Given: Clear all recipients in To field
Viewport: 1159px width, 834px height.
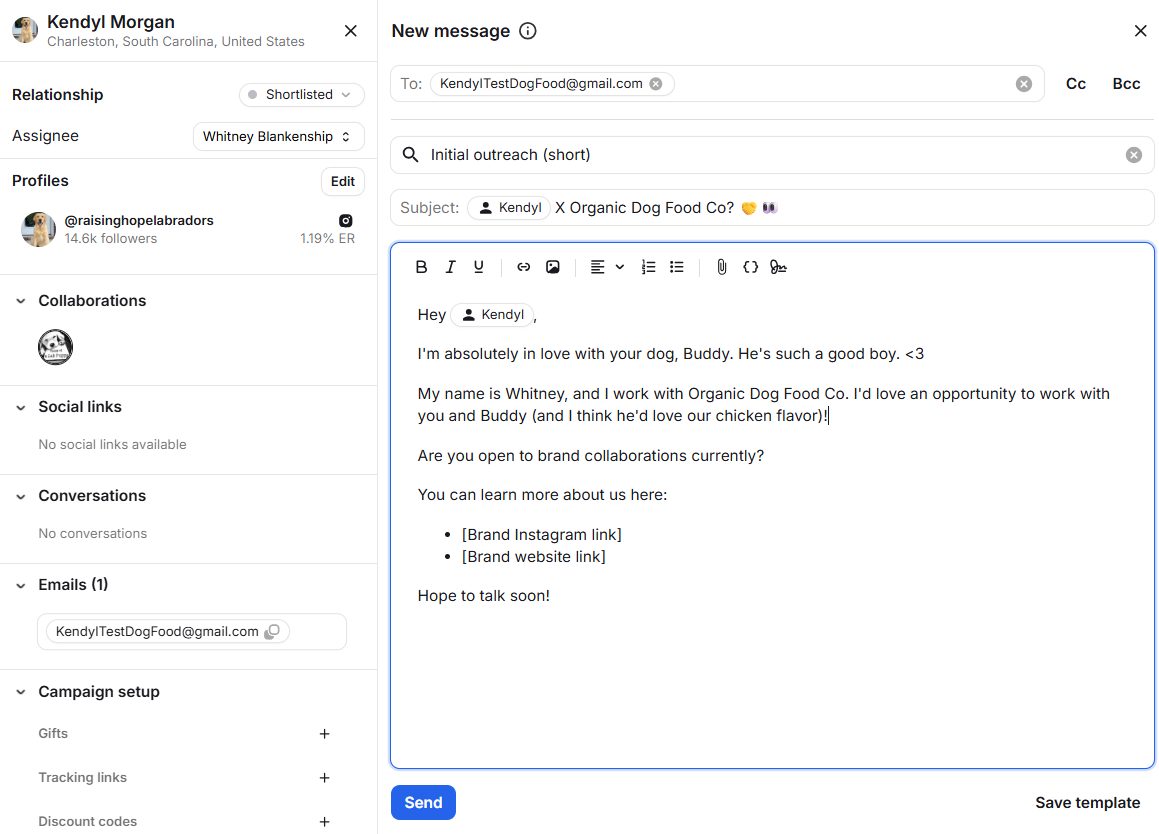Looking at the screenshot, I should coord(1024,84).
